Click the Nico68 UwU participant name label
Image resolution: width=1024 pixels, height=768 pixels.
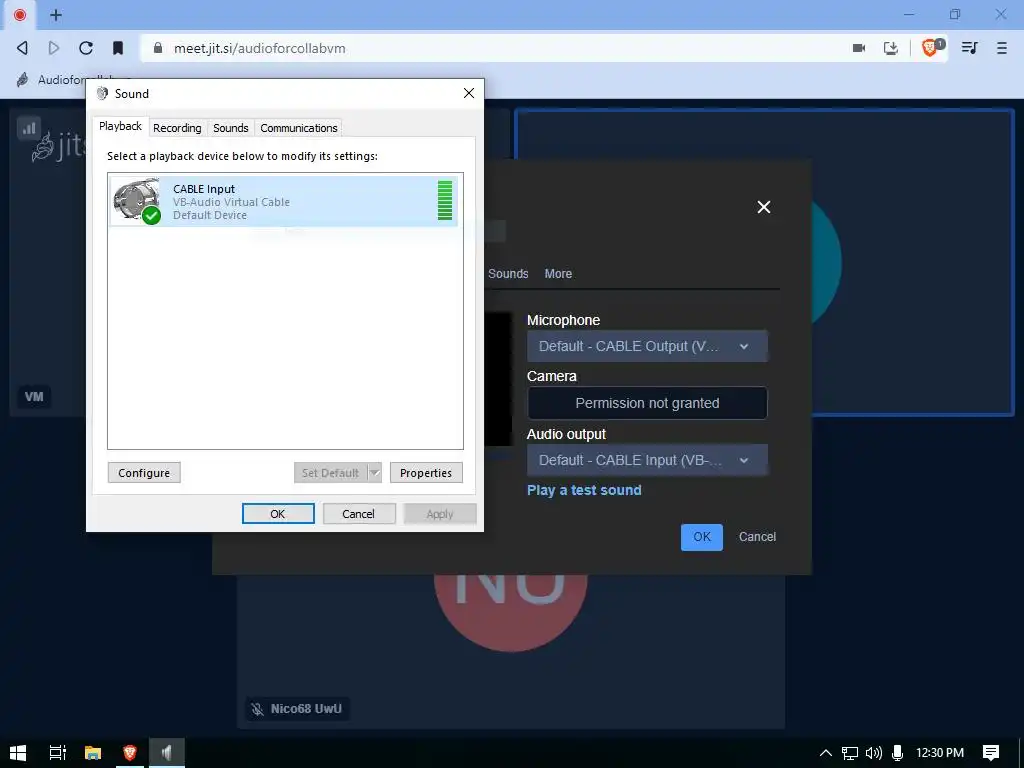tap(306, 709)
